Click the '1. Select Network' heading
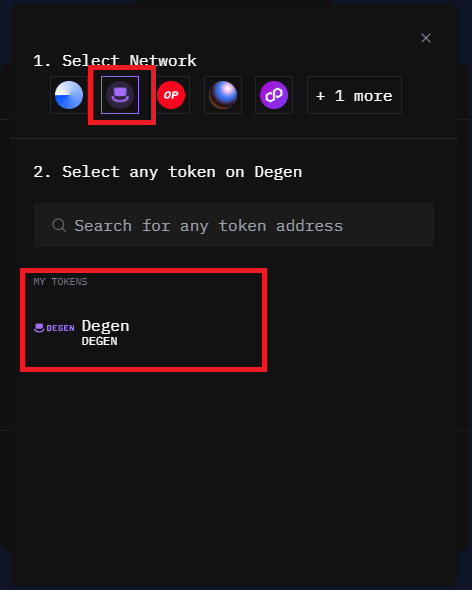This screenshot has width=472, height=590. 115,61
